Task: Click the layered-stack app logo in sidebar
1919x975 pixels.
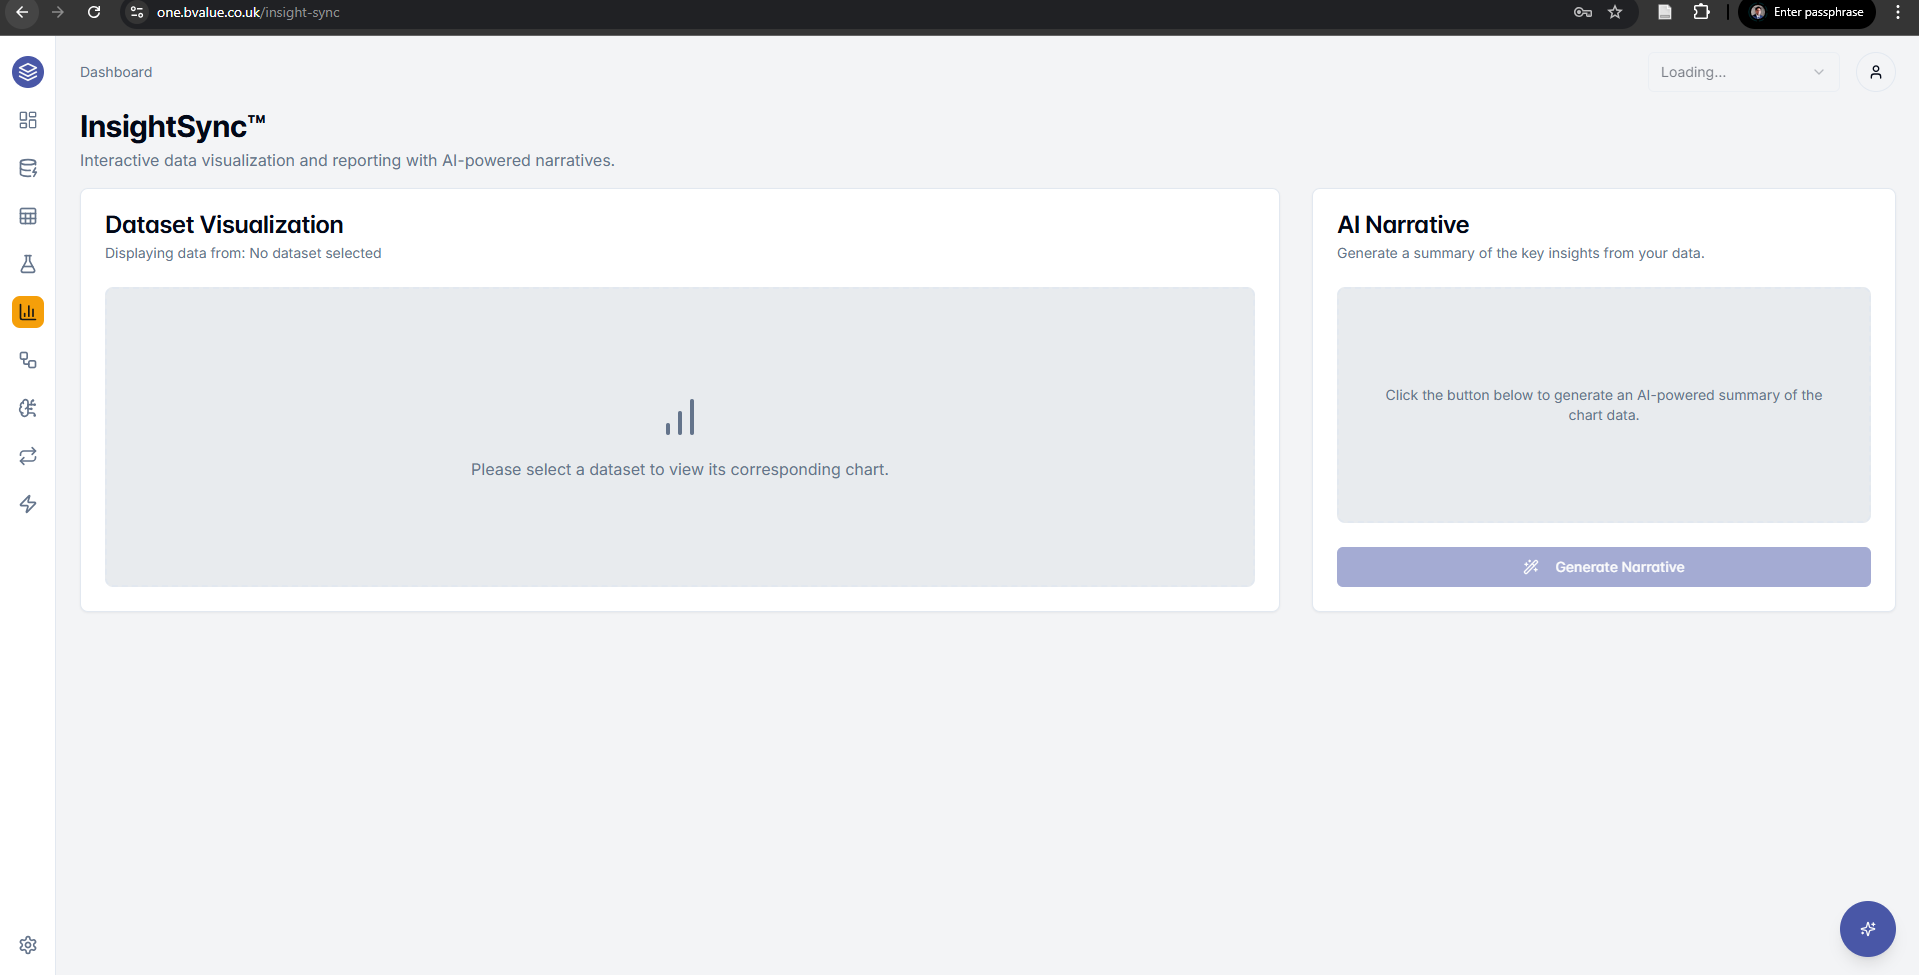Action: [28, 72]
